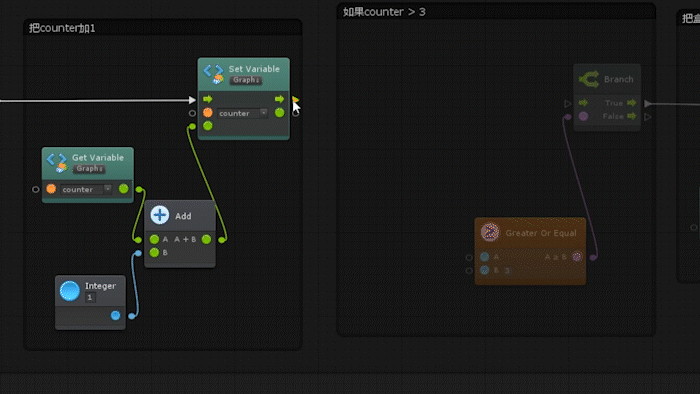Click the green wire from Add to Set Variable
This screenshot has height=394, width=700.
point(208,183)
